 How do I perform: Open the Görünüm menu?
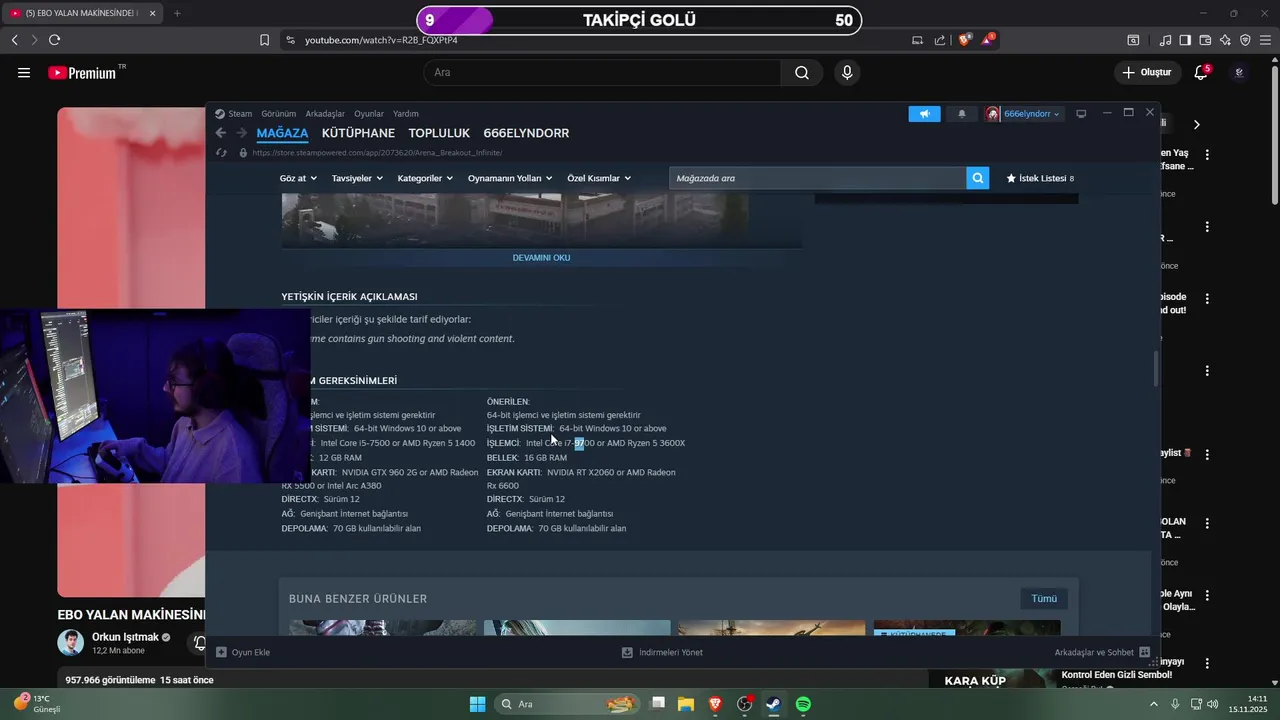coord(278,114)
